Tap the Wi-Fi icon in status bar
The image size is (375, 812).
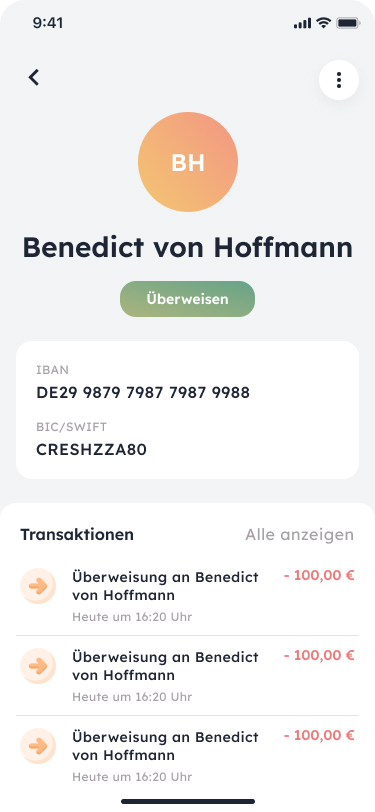click(324, 23)
